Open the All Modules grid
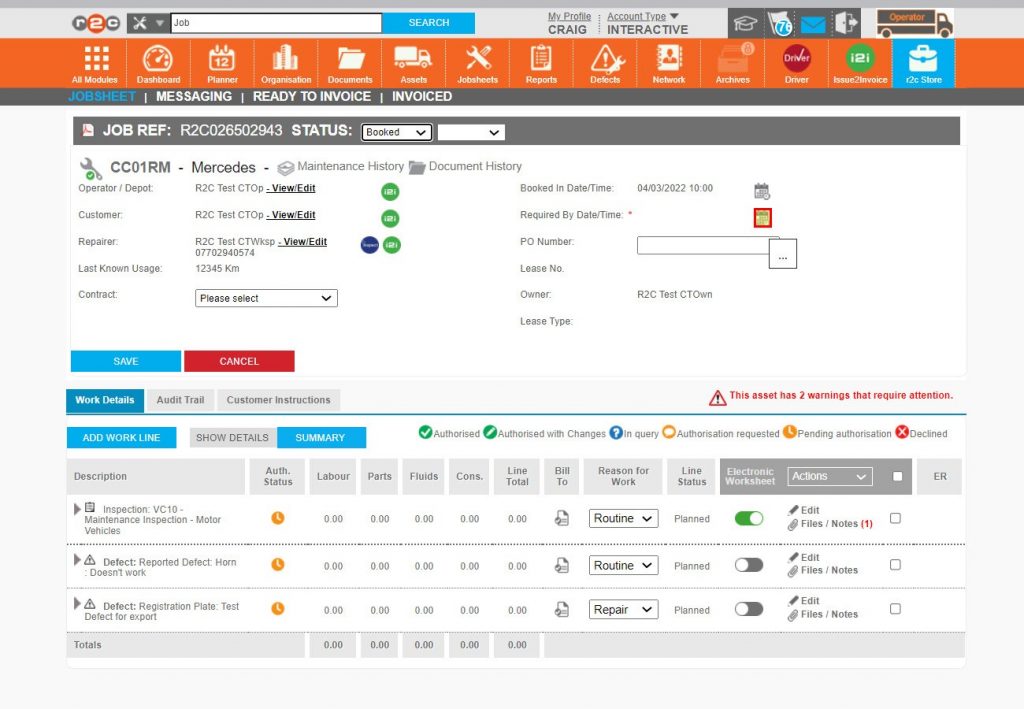Viewport: 1024px width, 709px height. click(x=95, y=63)
